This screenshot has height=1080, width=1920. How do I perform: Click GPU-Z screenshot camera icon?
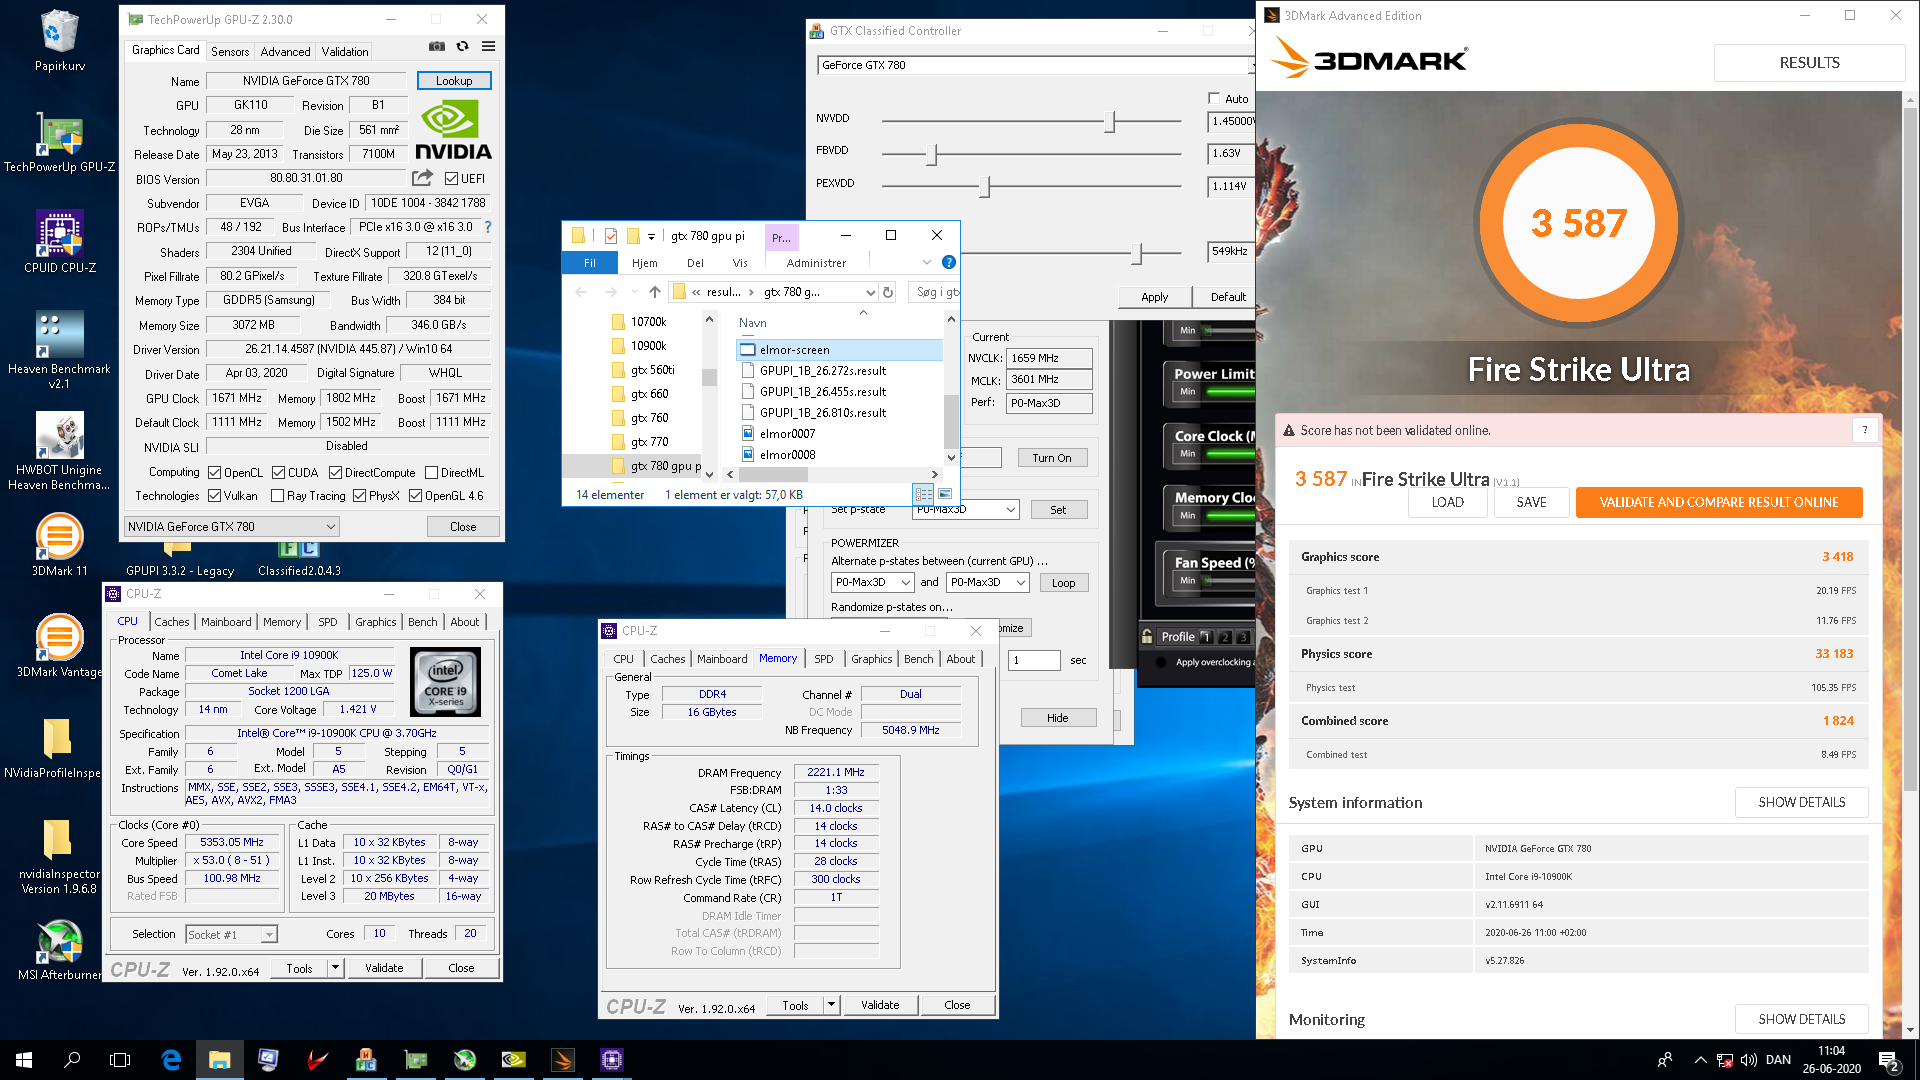[437, 46]
